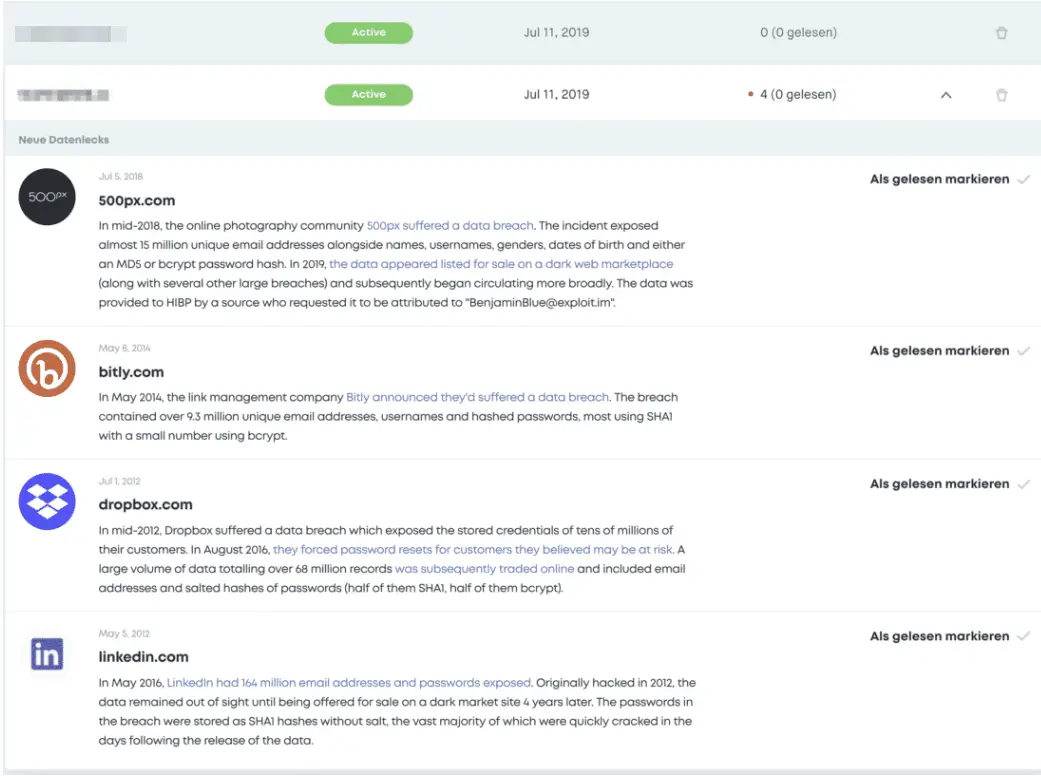
Task: Delete the first monitored email row
Action: click(x=1001, y=33)
